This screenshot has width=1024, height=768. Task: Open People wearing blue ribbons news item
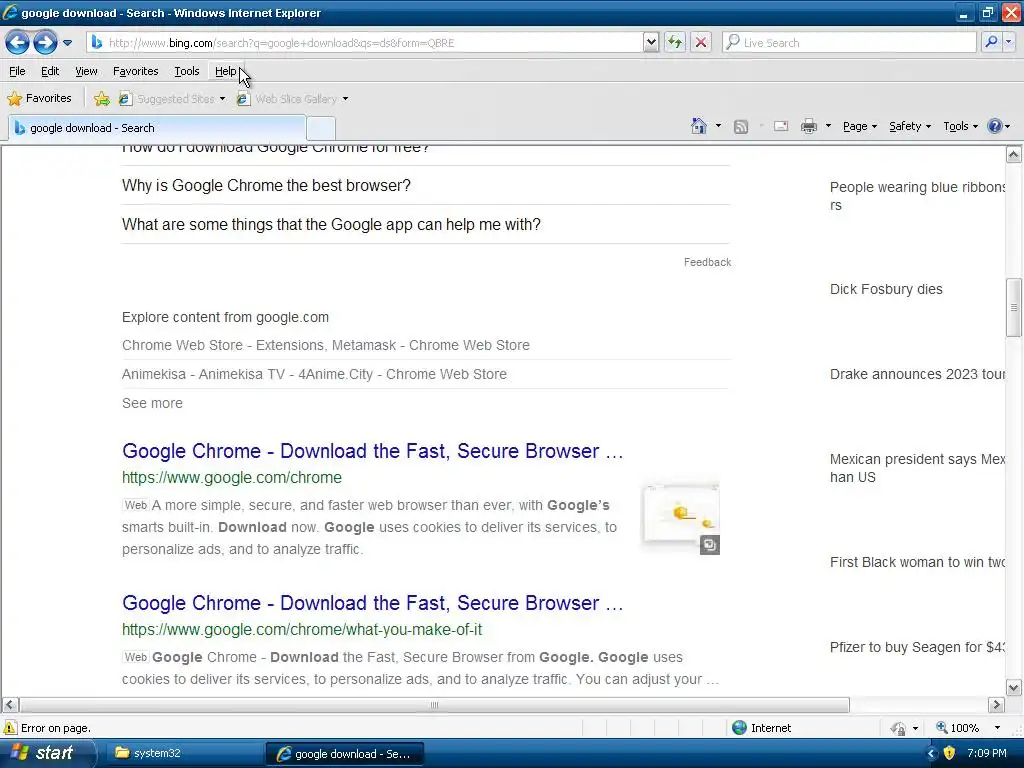point(917,196)
